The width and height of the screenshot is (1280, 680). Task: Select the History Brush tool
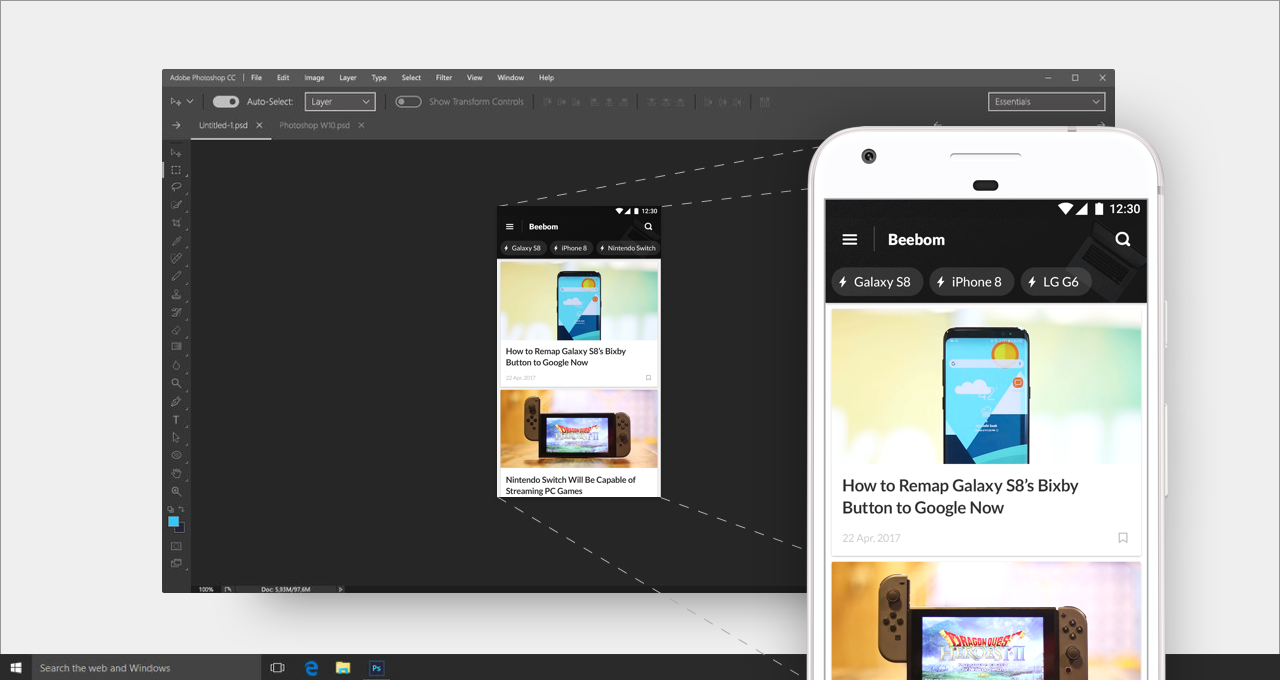pos(176,312)
